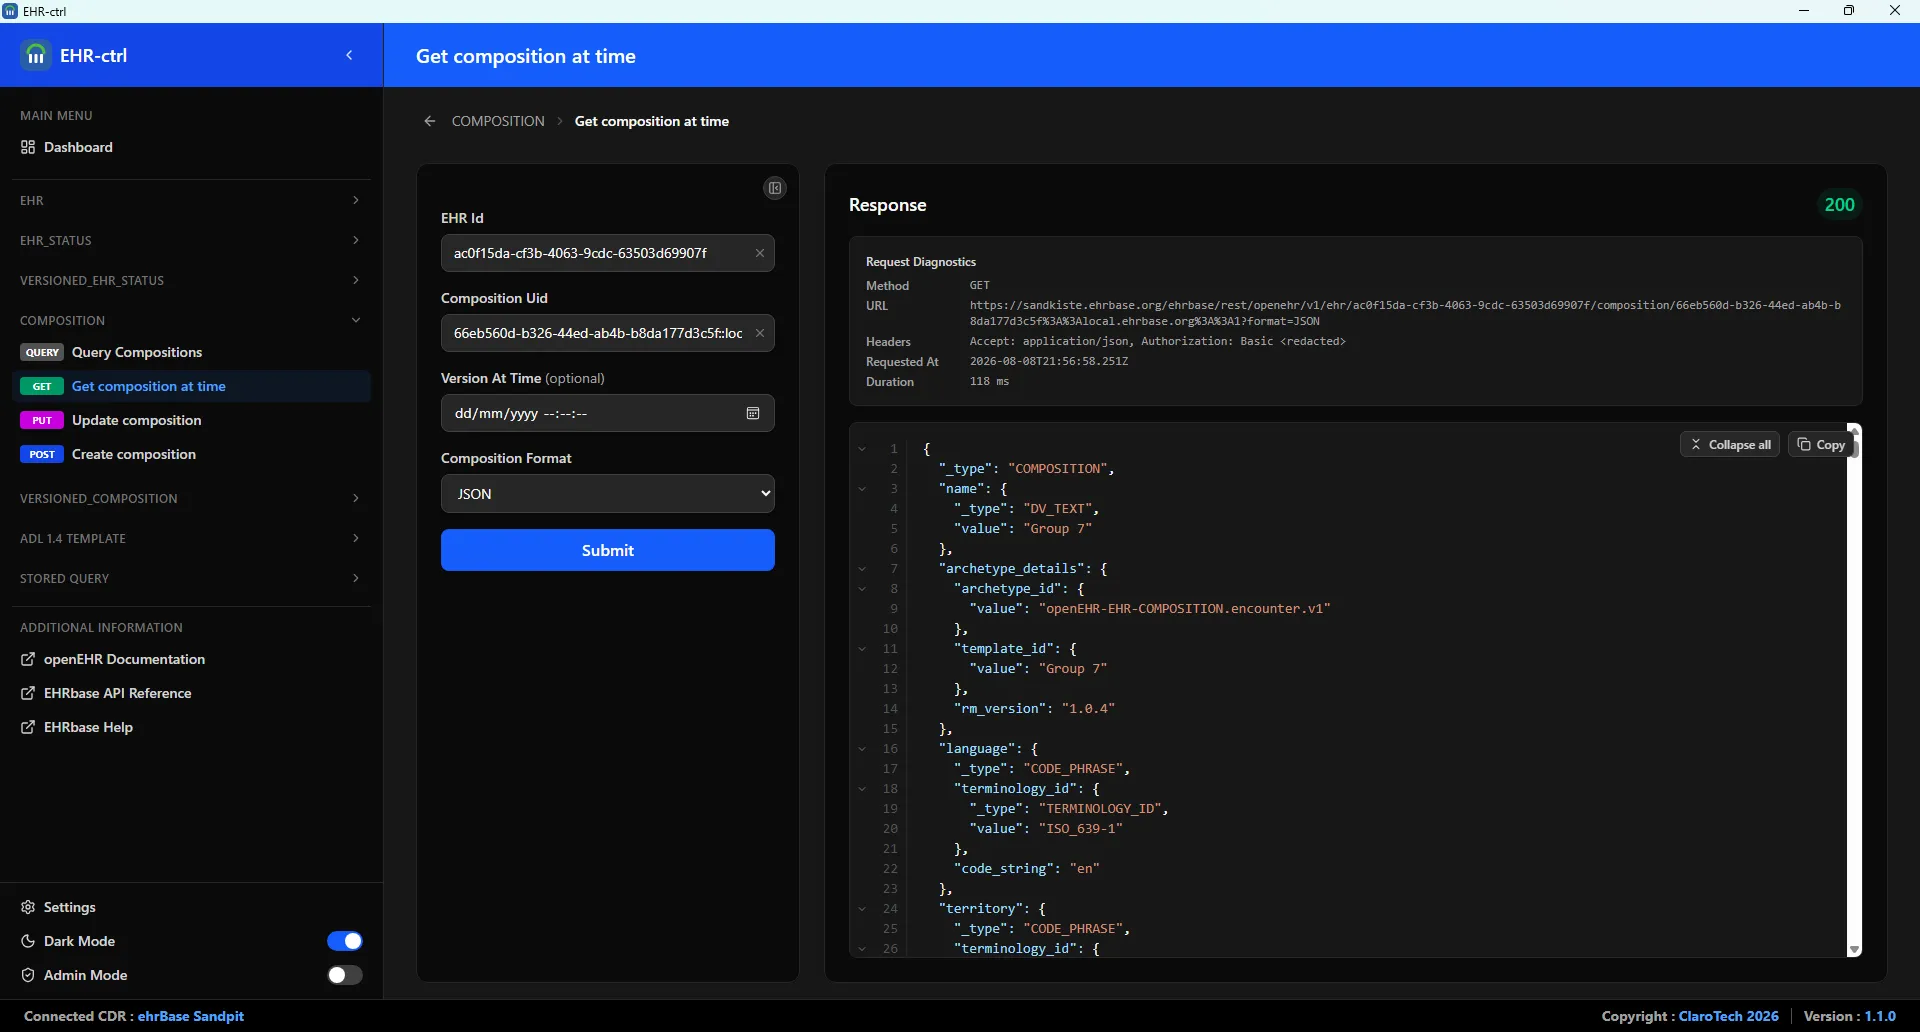Click the response scrollbar down arrow
Image resolution: width=1920 pixels, height=1032 pixels.
(x=1854, y=950)
